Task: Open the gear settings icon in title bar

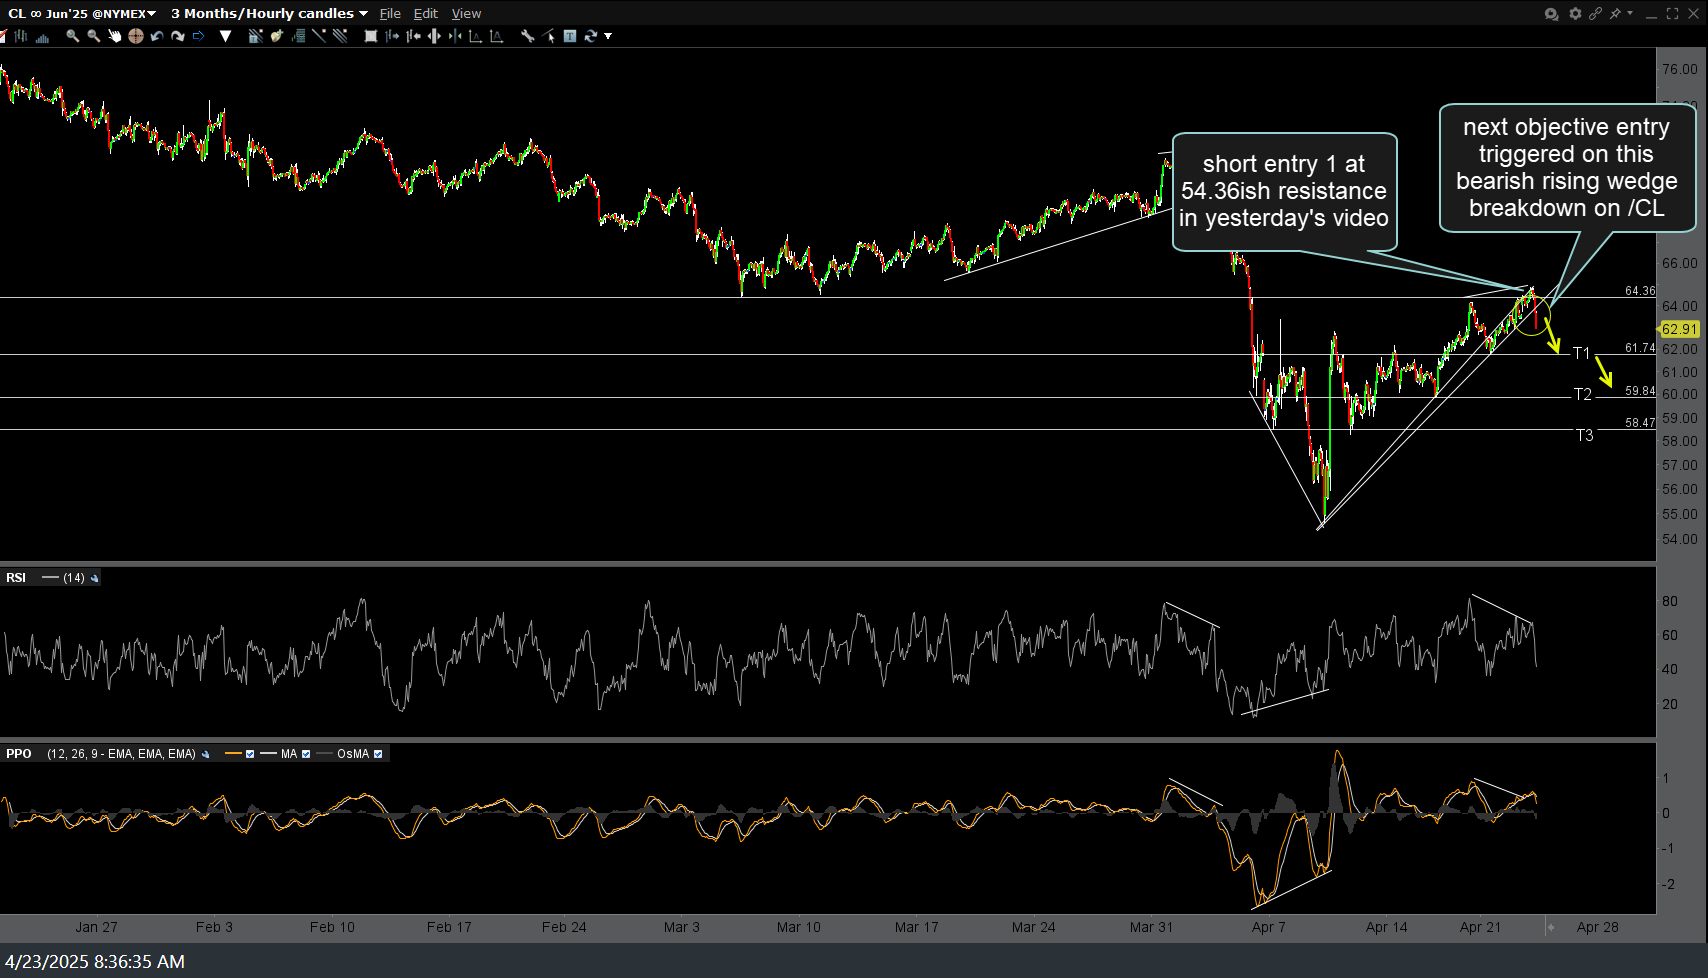Action: (x=1576, y=13)
